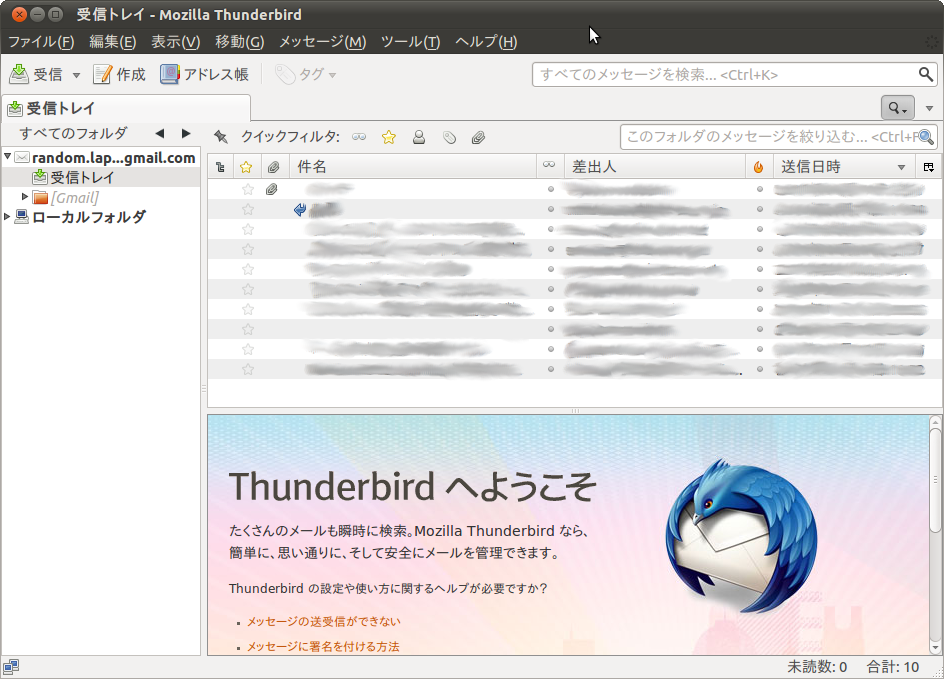The image size is (944, 679).
Task: Toggle the unread quick filter glasses
Action: click(x=359, y=137)
